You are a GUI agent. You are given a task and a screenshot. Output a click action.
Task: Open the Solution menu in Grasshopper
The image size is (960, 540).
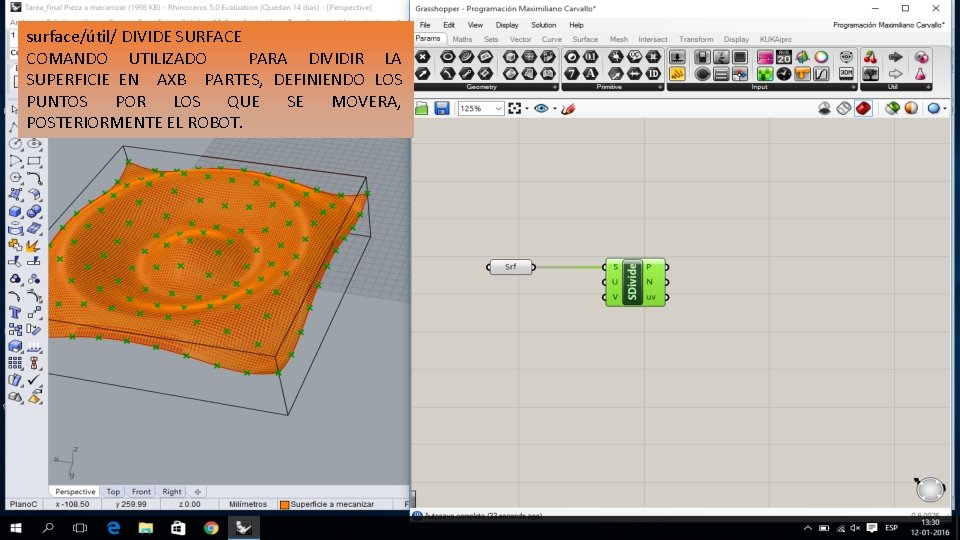[x=543, y=25]
